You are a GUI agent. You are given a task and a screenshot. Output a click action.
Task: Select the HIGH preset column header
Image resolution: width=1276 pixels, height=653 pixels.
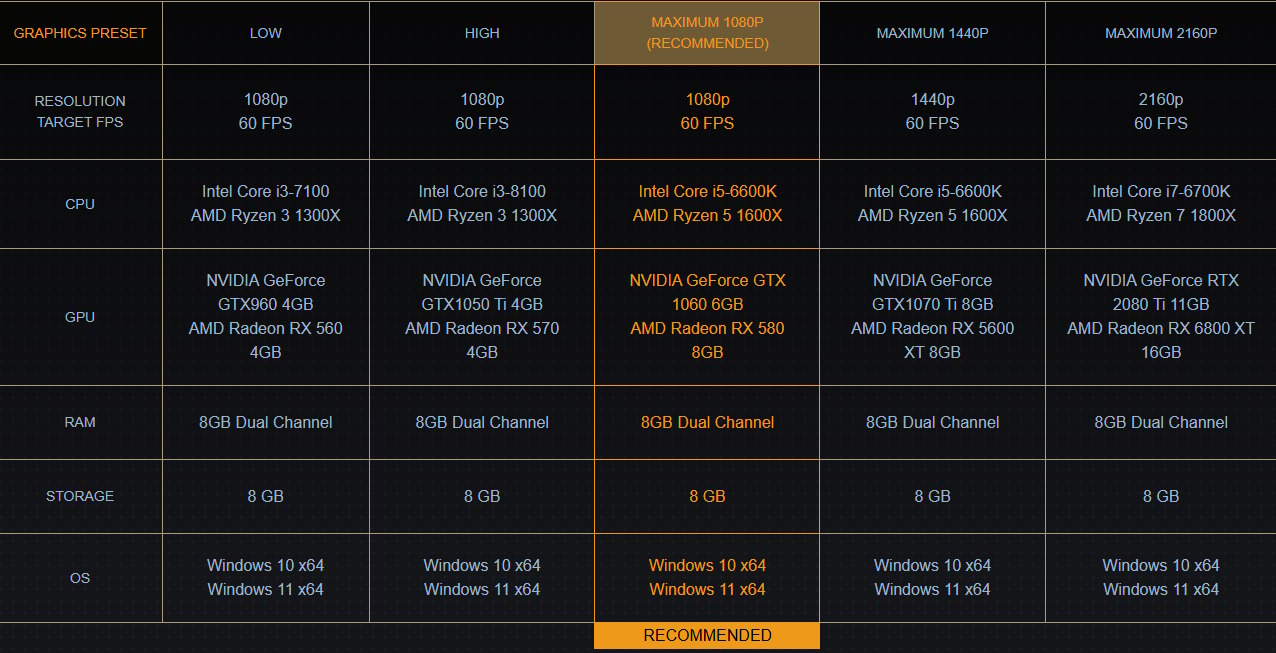(482, 33)
